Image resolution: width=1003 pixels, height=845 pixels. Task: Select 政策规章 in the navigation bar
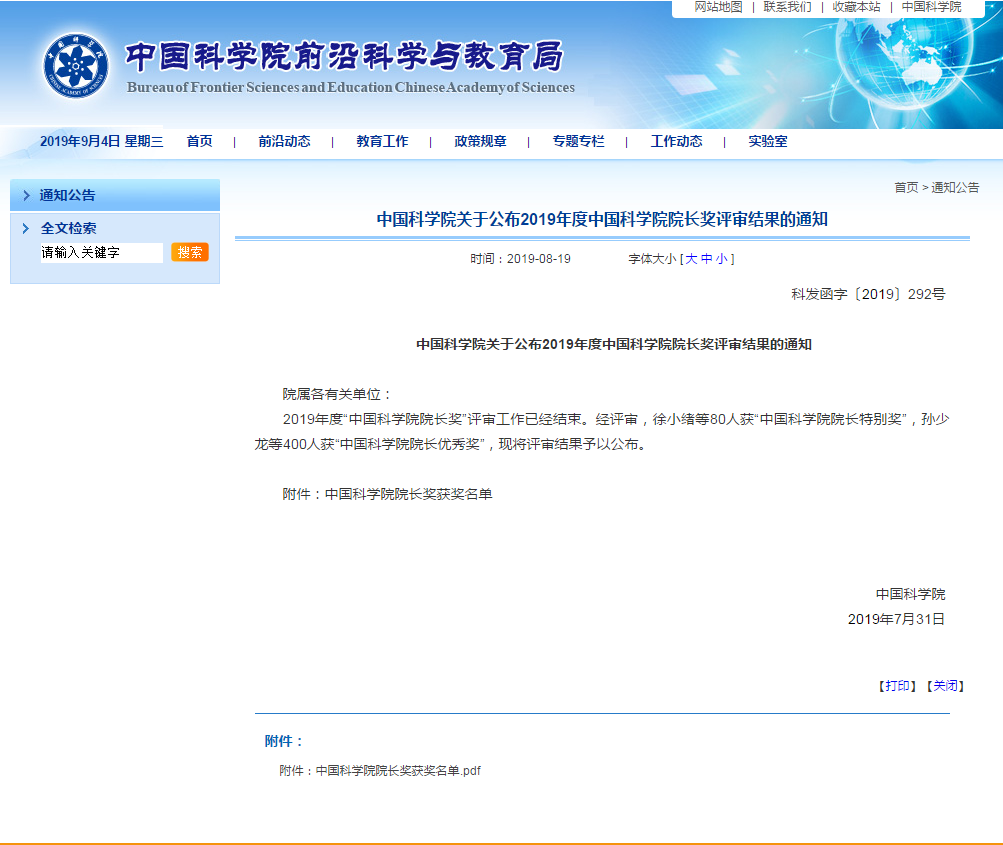tap(480, 142)
